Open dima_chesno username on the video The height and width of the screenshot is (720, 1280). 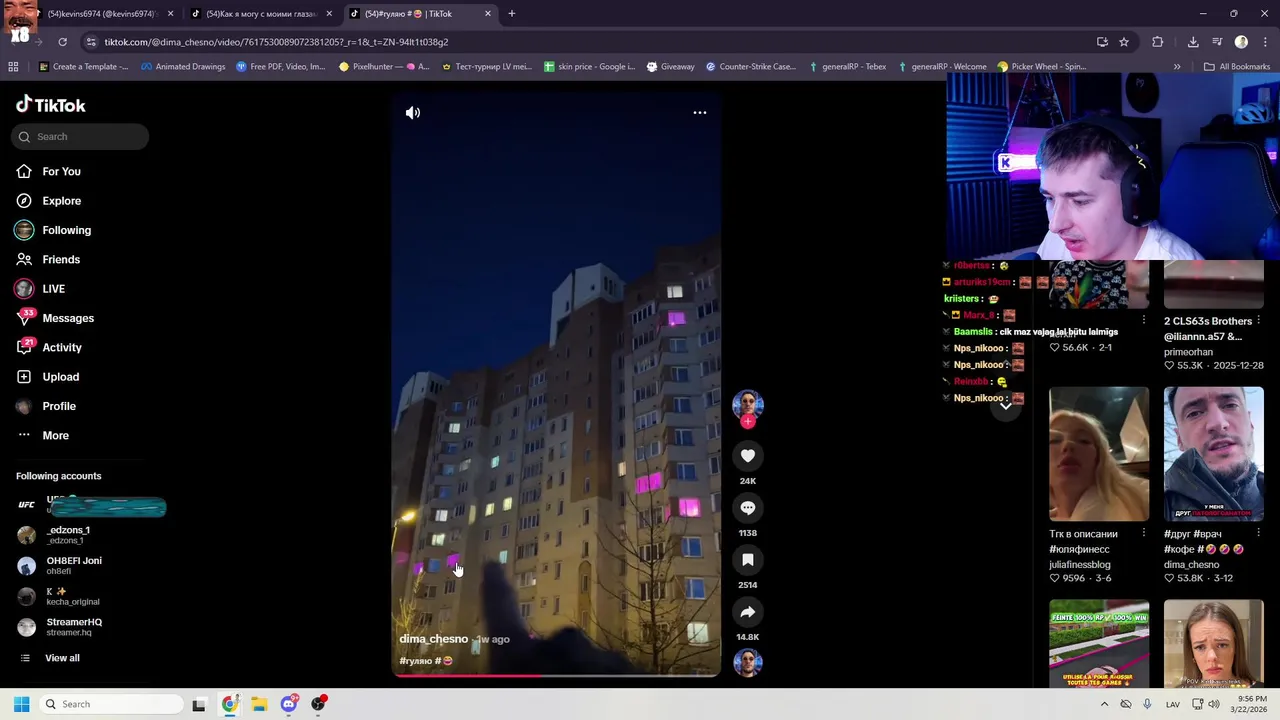pos(433,639)
